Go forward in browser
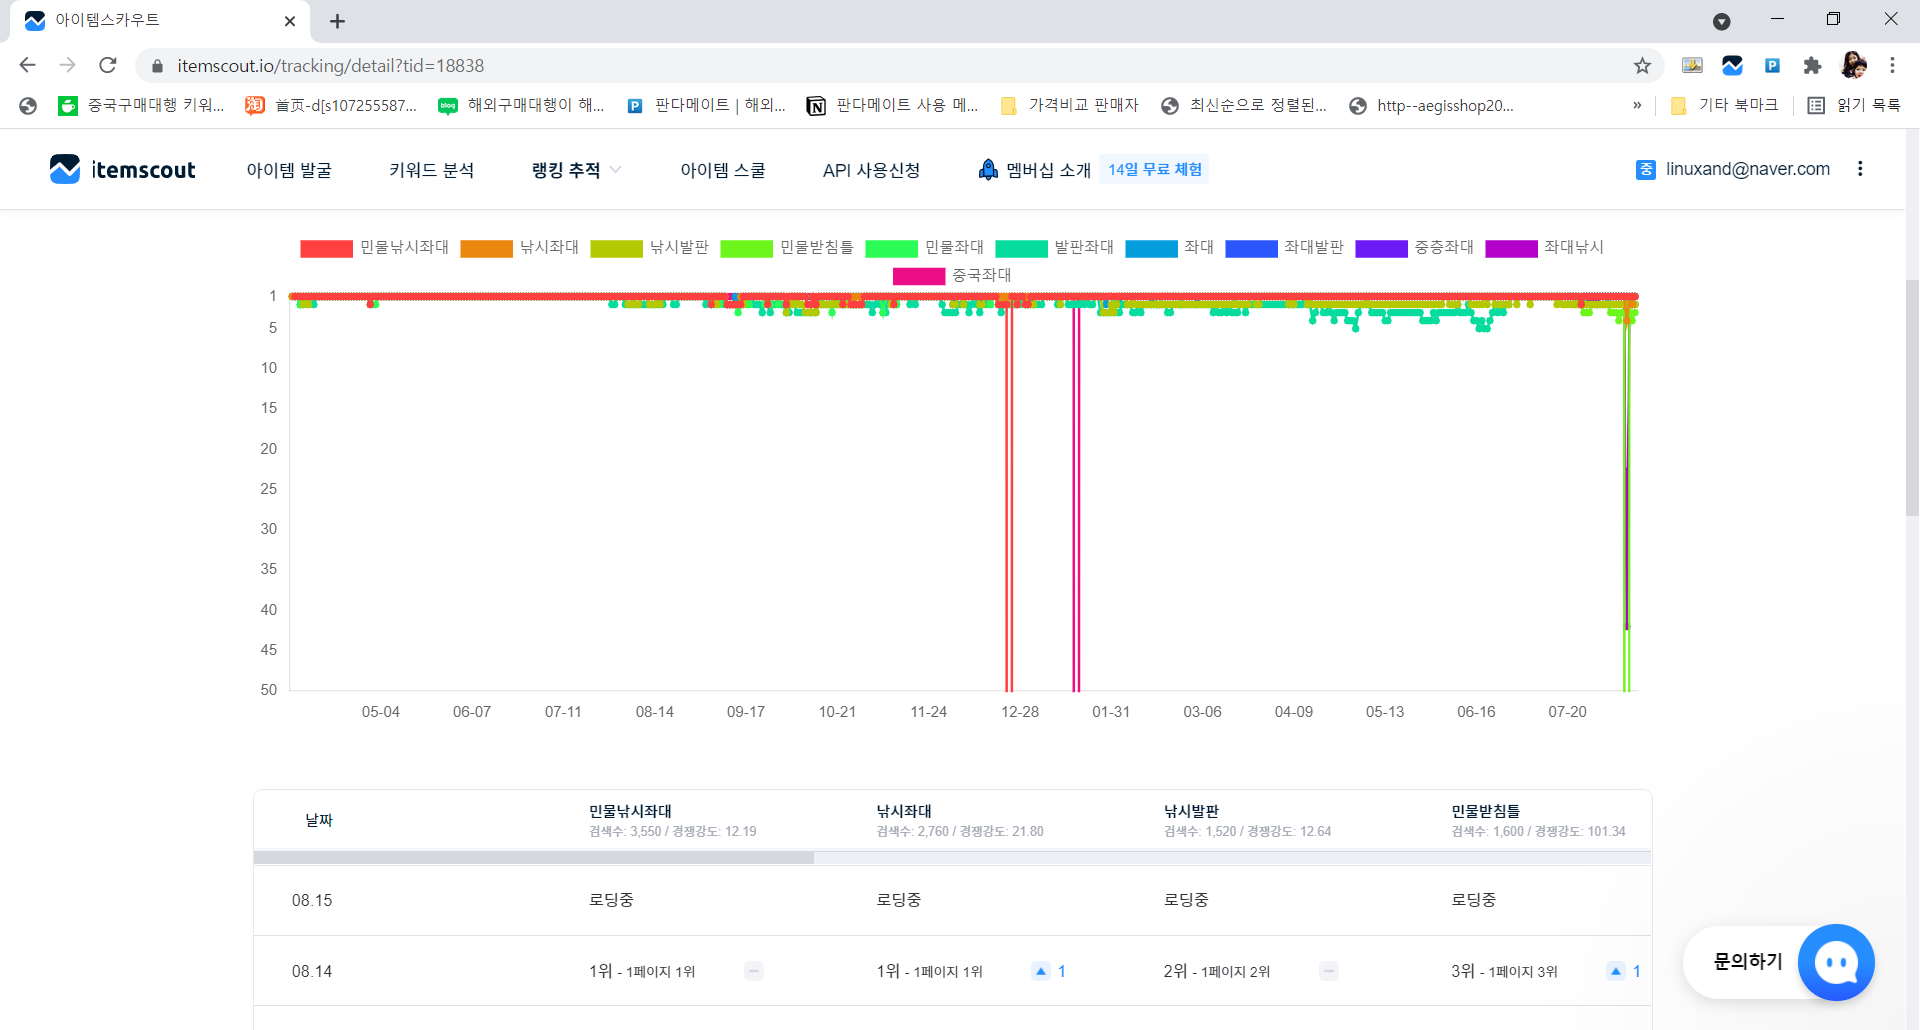Viewport: 1920px width, 1030px height. (67, 65)
